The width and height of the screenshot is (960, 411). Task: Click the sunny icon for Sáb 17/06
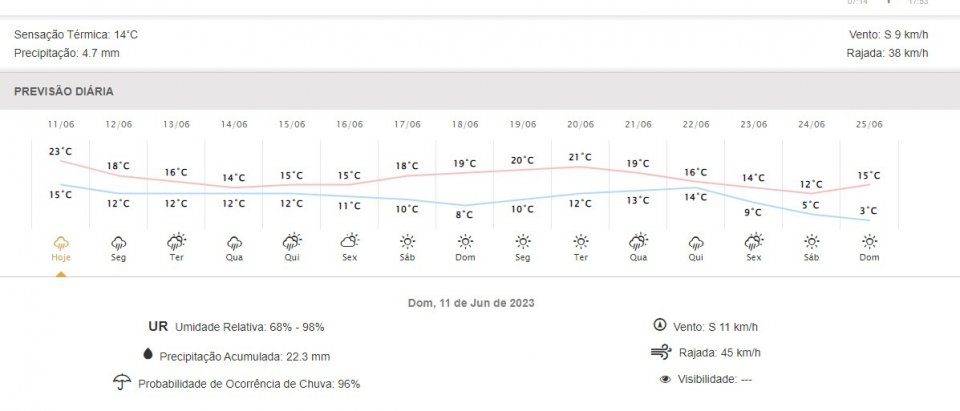(407, 241)
